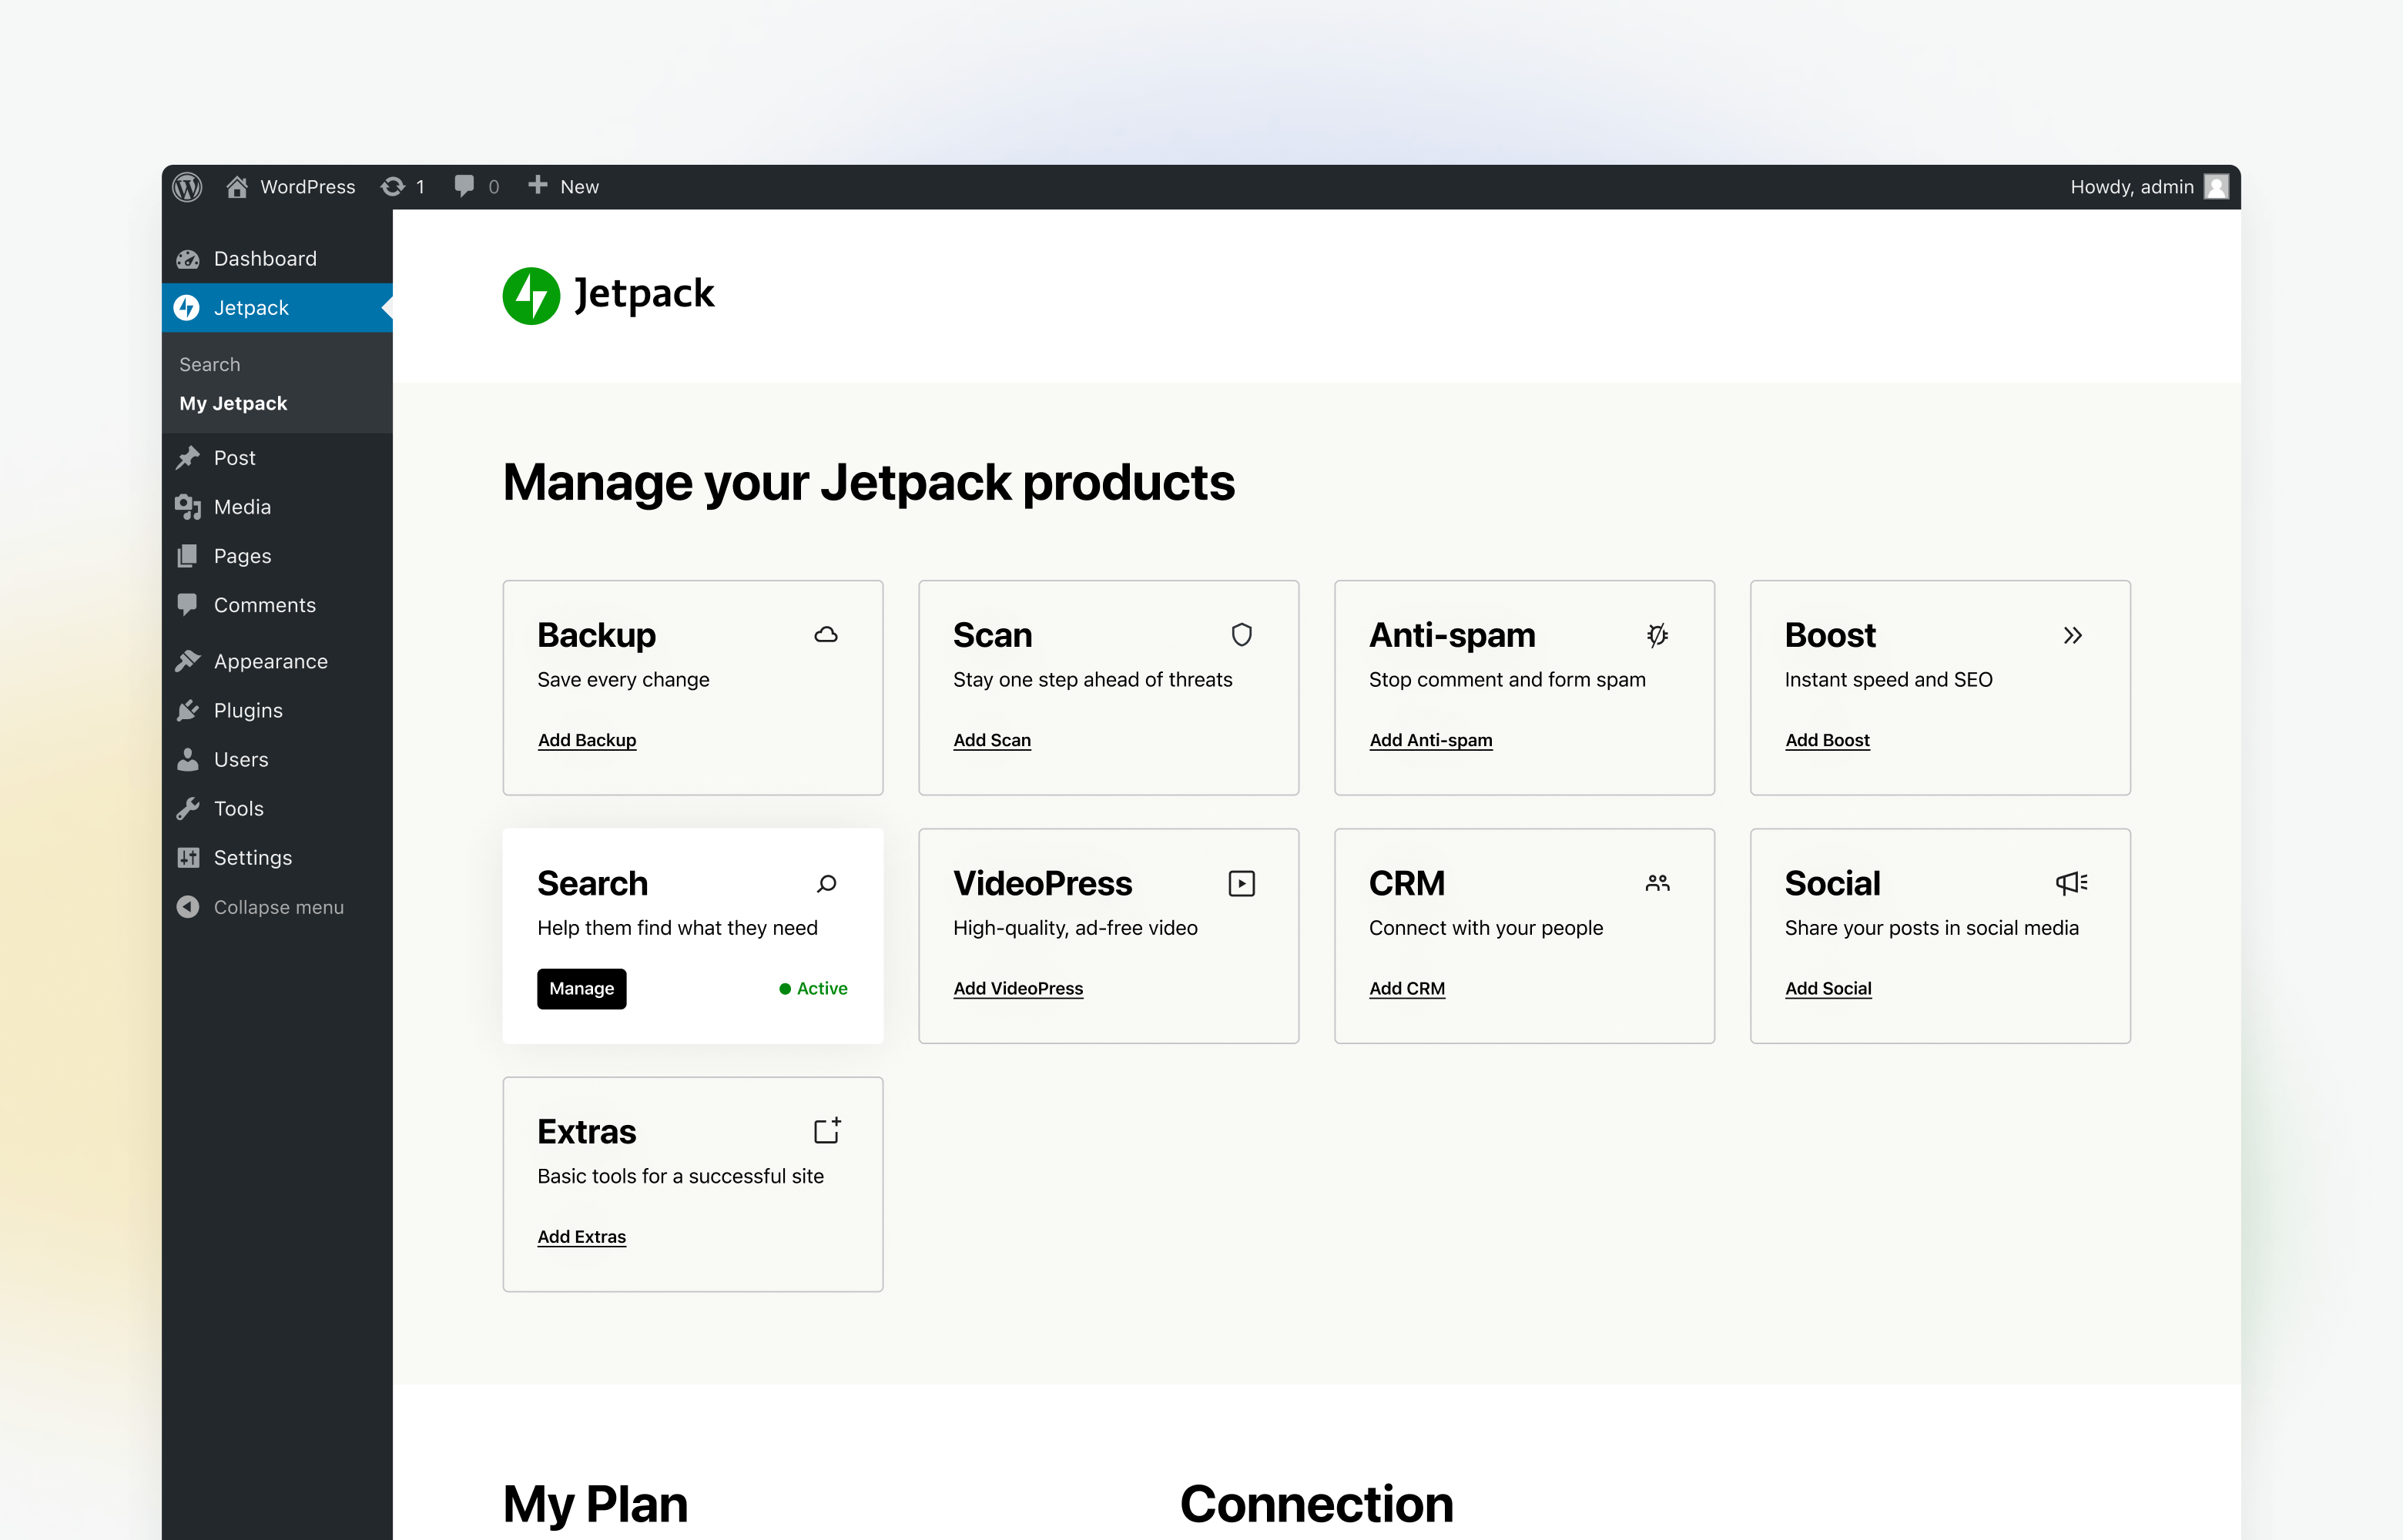2403x1540 pixels.
Task: Click the updates arrows icon in toolbar
Action: click(392, 187)
